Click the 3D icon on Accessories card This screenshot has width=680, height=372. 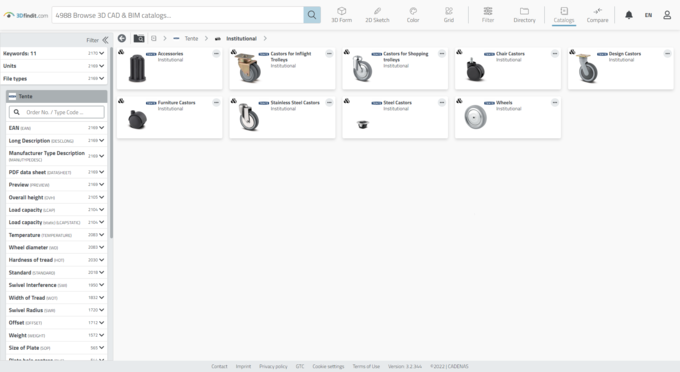(121, 52)
